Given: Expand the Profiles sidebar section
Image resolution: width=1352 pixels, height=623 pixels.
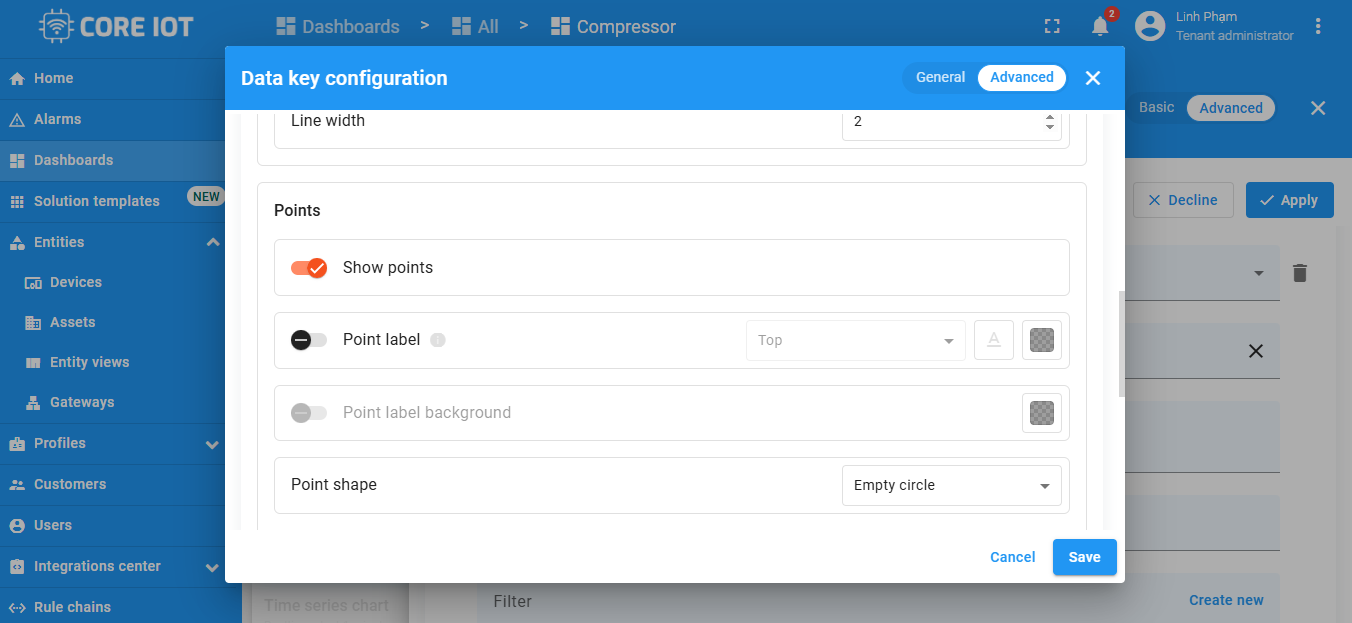Looking at the screenshot, I should tap(212, 444).
